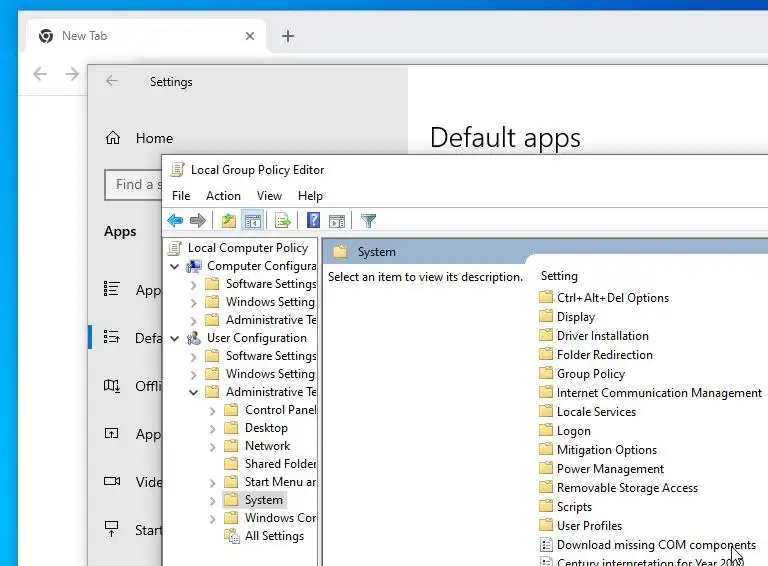The height and width of the screenshot is (566, 768).
Task: Expand the Control Panel tree node
Action: pyautogui.click(x=213, y=411)
